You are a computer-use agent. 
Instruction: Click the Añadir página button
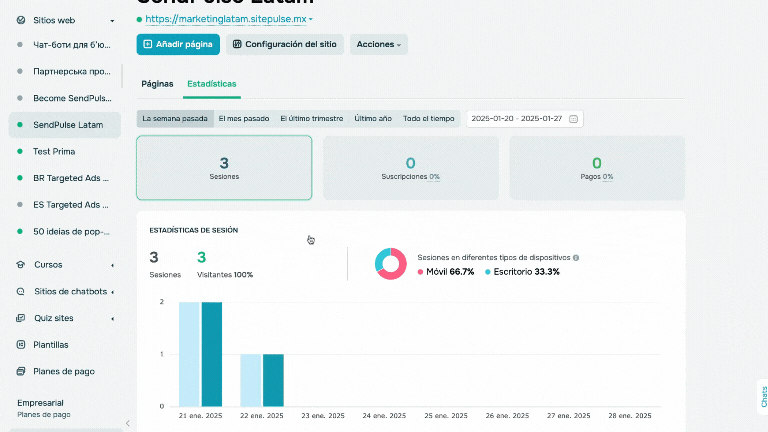pos(178,44)
